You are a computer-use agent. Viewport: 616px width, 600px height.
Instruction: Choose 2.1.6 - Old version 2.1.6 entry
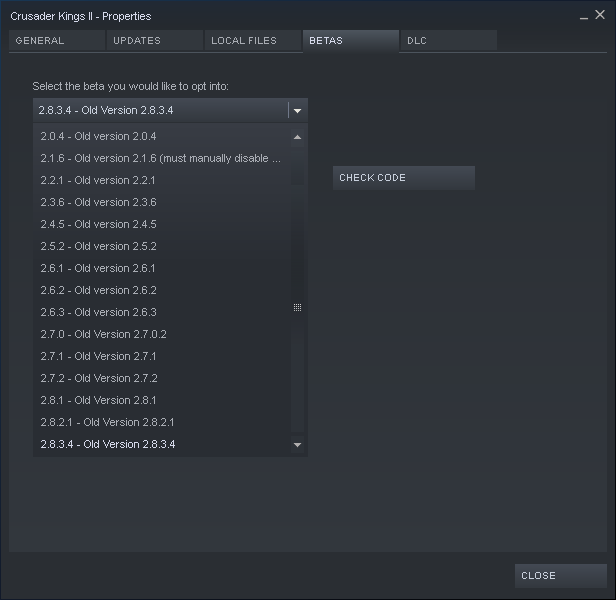click(x=162, y=158)
